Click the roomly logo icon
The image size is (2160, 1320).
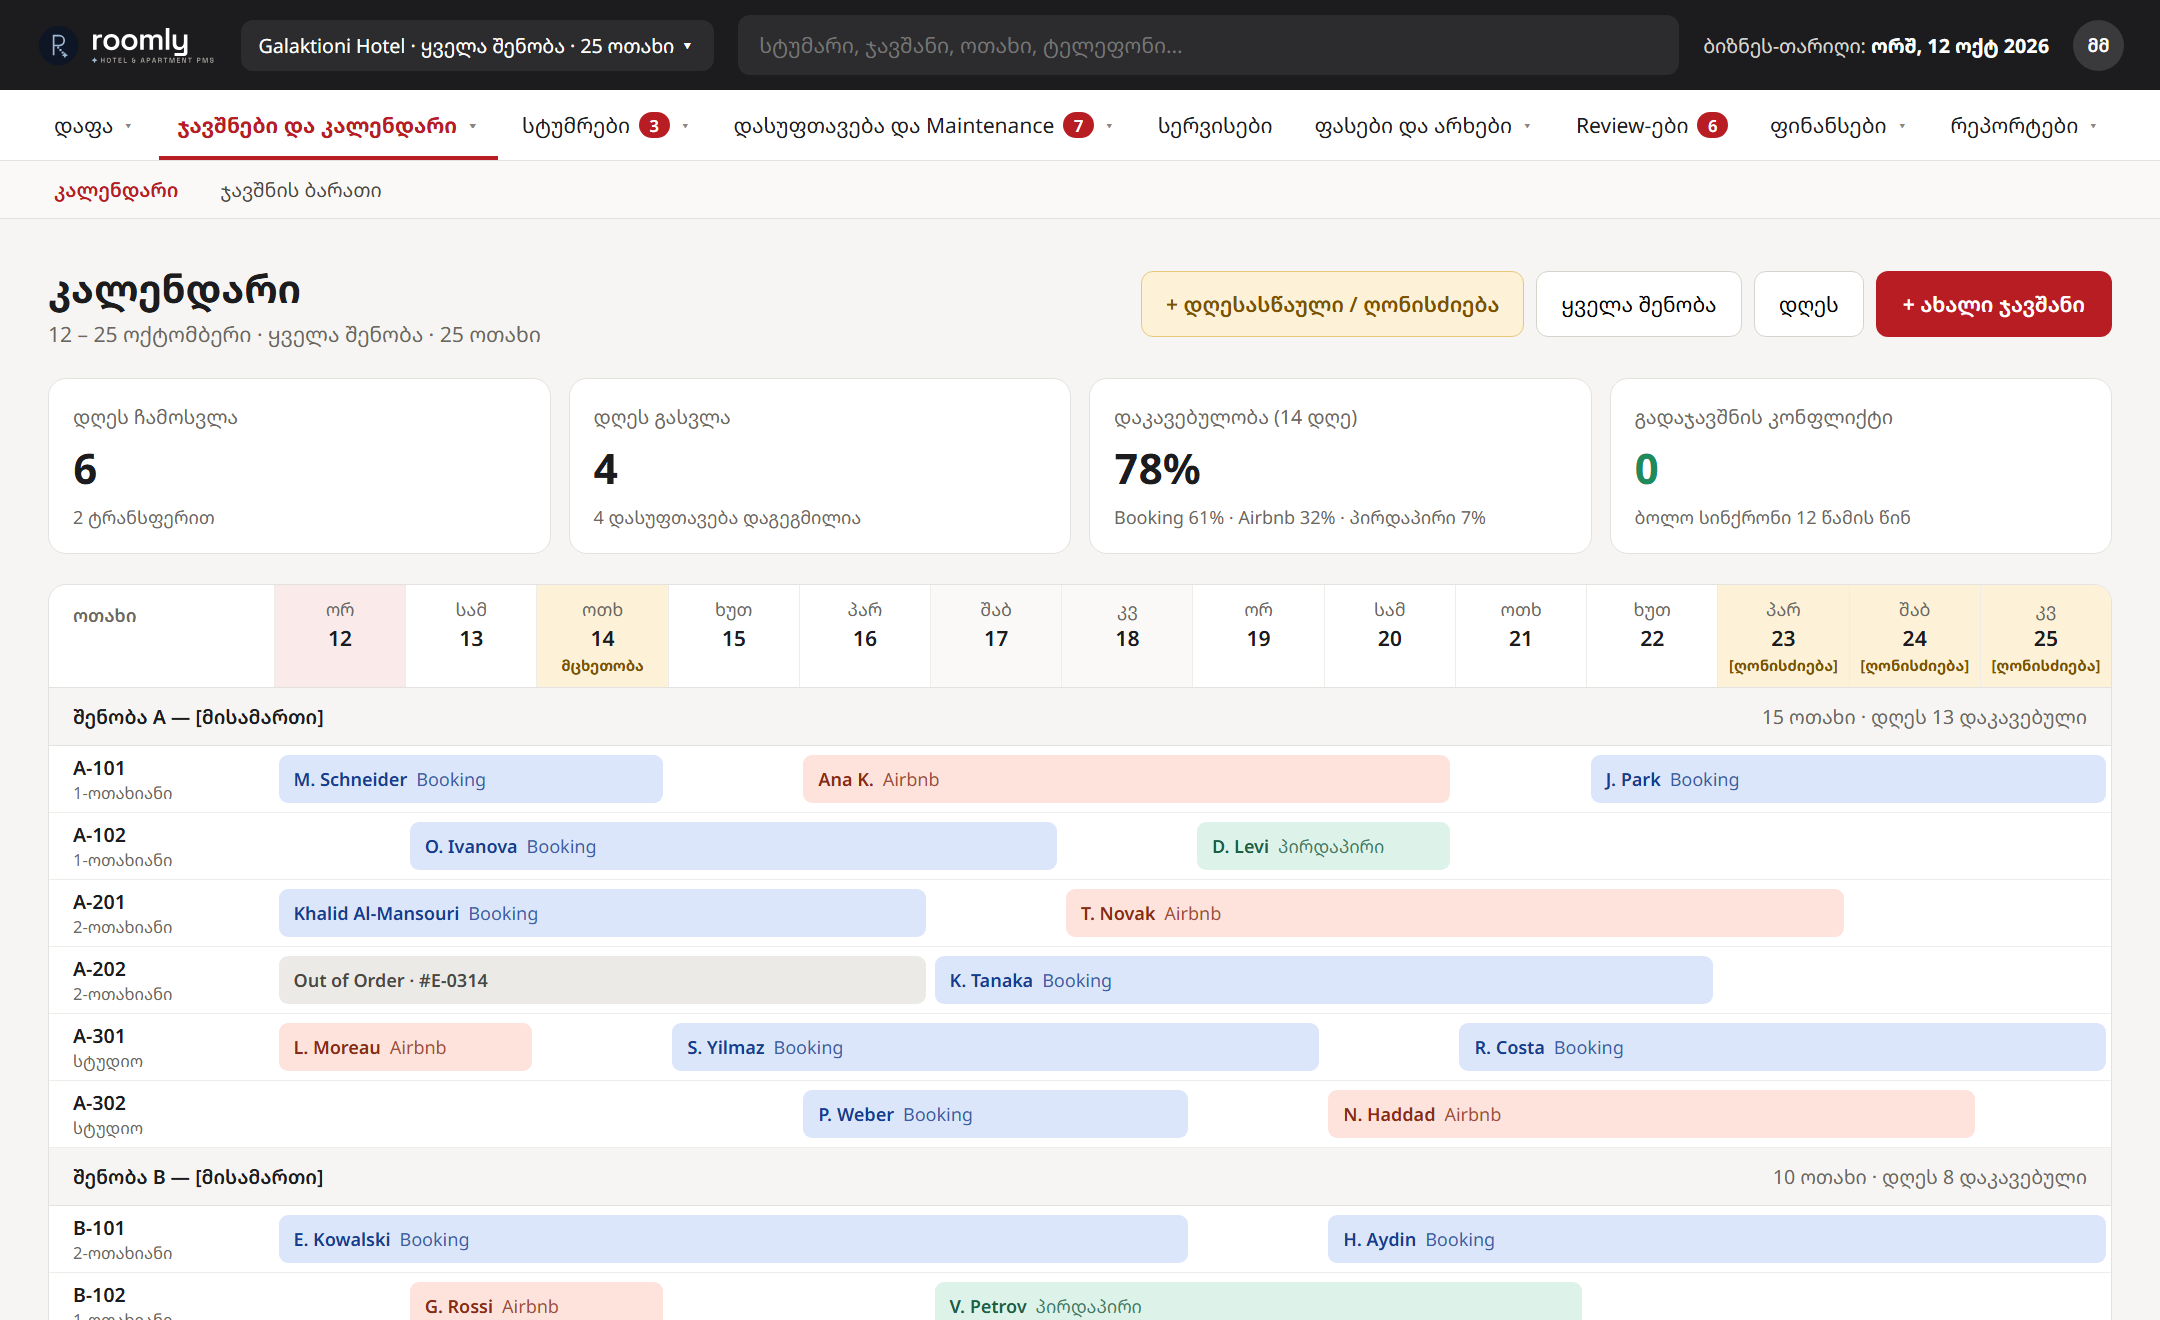click(x=58, y=45)
